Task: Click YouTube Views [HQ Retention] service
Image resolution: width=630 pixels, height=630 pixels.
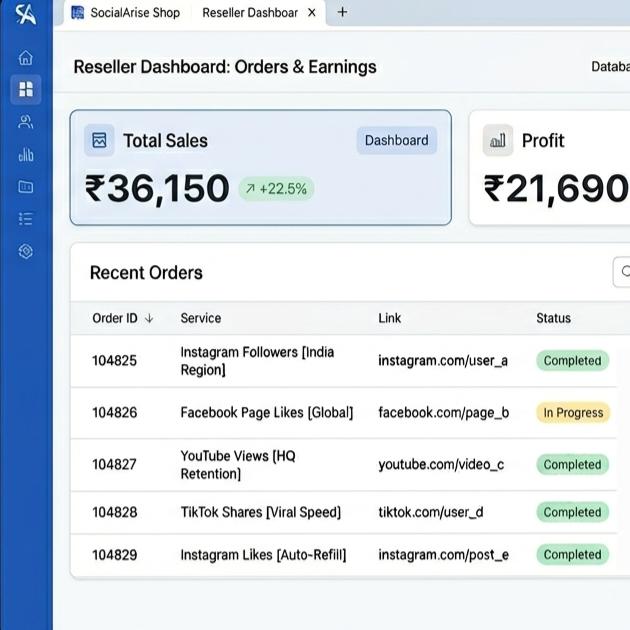Action: click(238, 464)
